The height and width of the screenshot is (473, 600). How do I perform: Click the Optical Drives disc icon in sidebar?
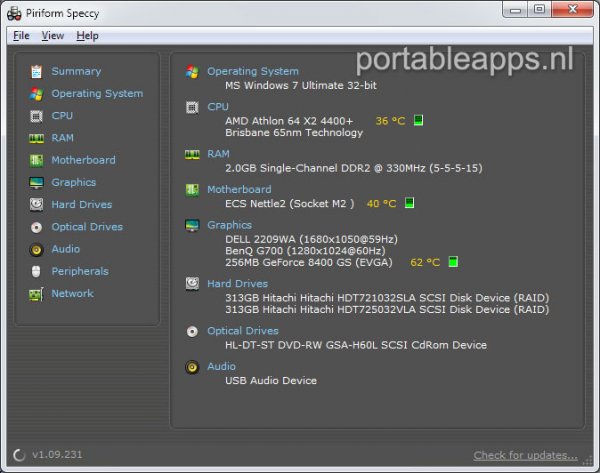tap(37, 227)
